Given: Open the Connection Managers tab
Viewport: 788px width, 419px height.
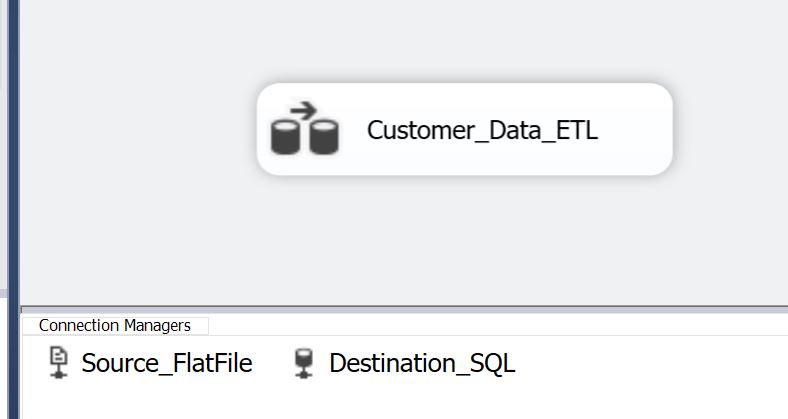Looking at the screenshot, I should [115, 326].
